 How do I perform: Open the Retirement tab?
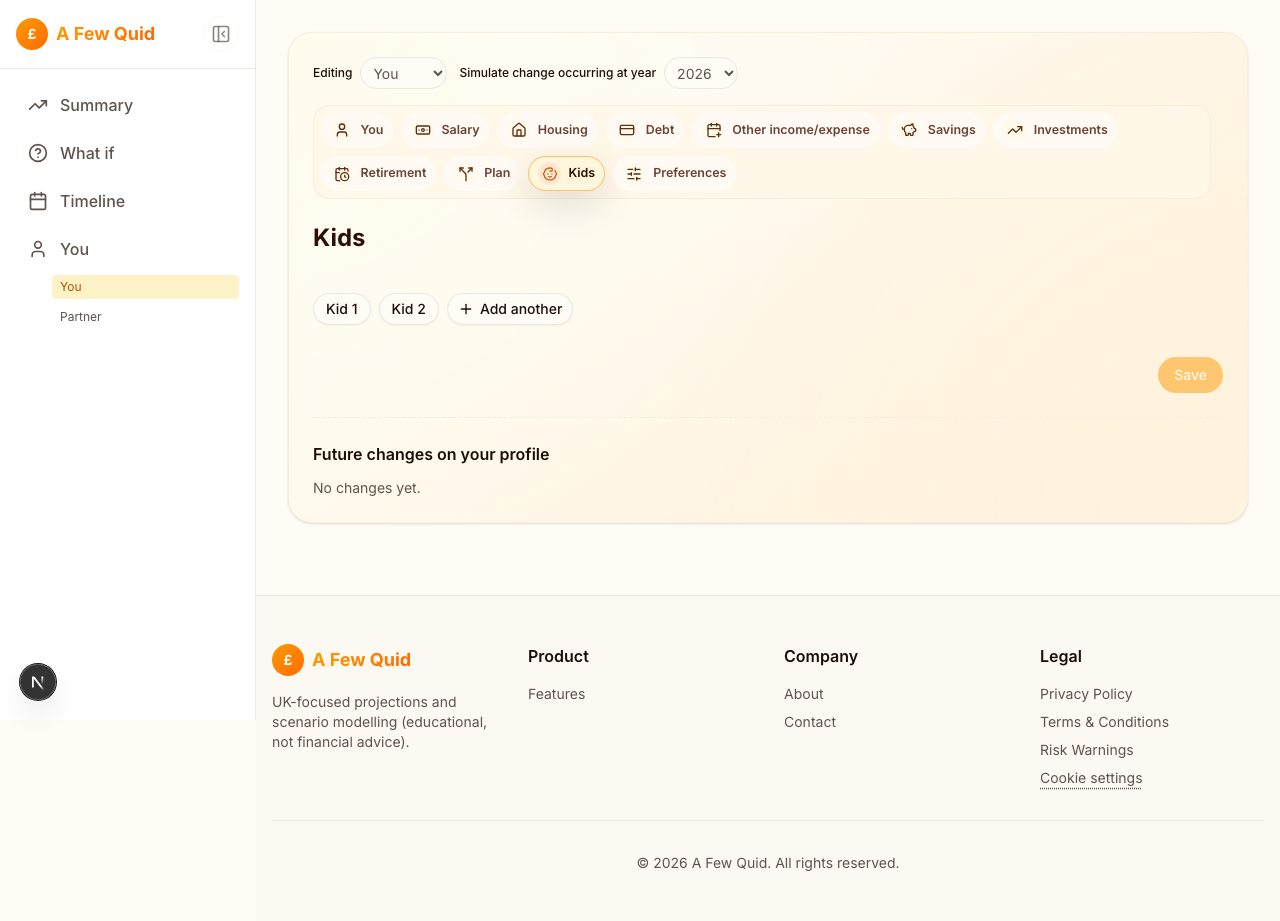(x=380, y=173)
